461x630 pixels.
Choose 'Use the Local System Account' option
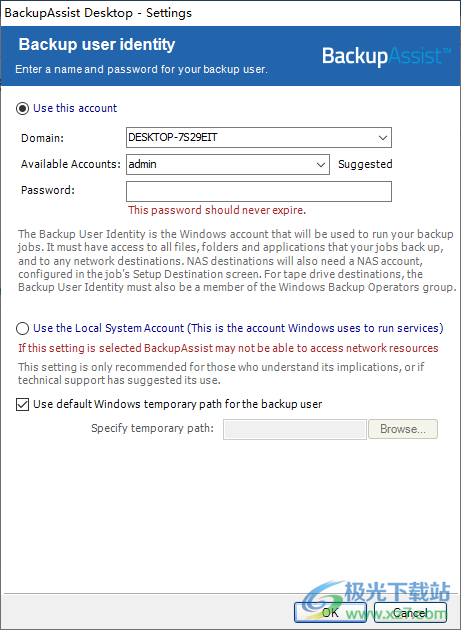pos(23,328)
